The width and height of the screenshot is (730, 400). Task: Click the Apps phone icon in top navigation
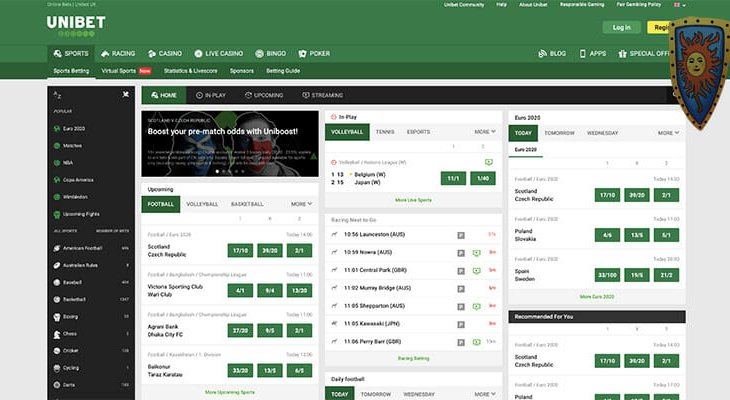click(582, 54)
